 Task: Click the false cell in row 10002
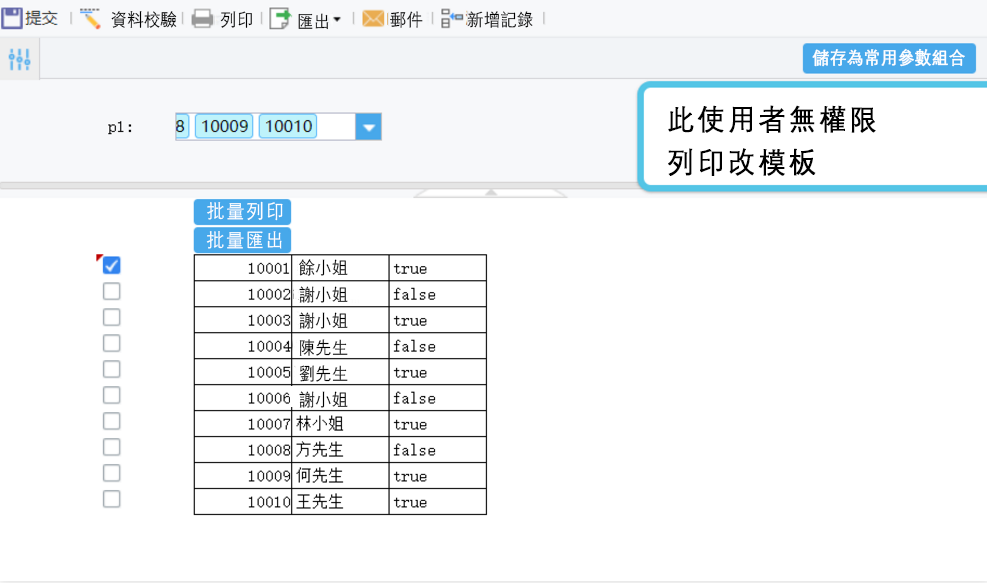click(x=437, y=294)
